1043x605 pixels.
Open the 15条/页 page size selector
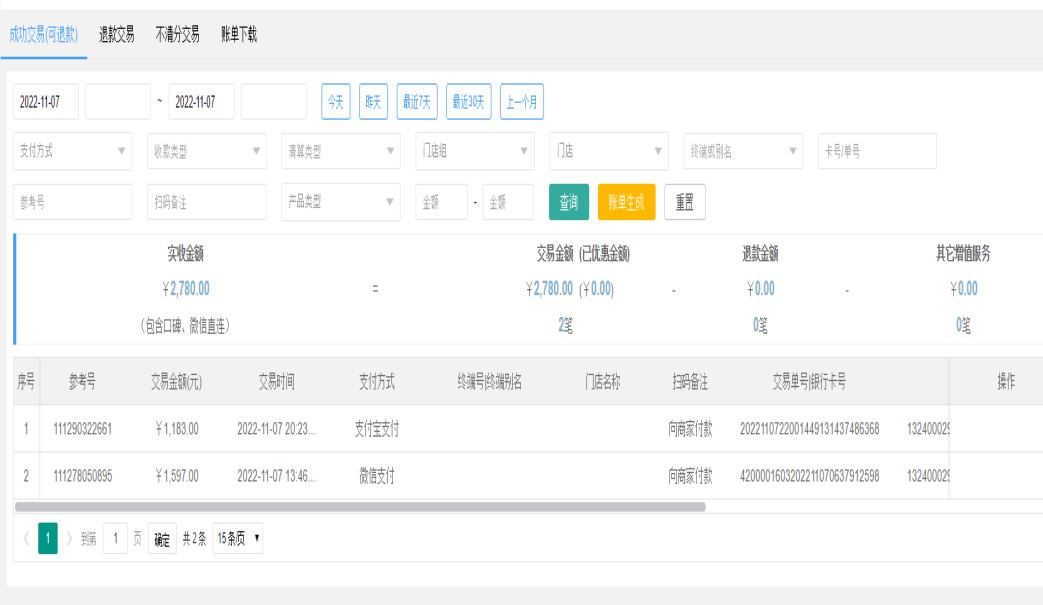(x=238, y=540)
